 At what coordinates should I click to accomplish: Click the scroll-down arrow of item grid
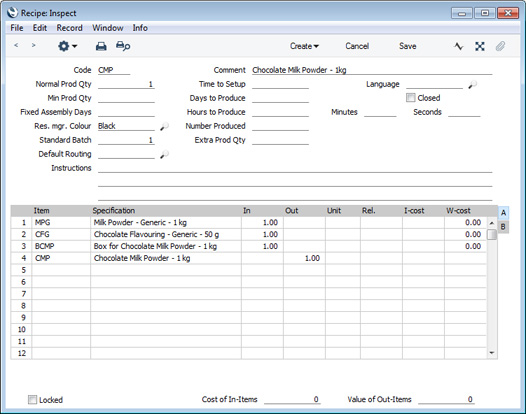click(x=492, y=353)
